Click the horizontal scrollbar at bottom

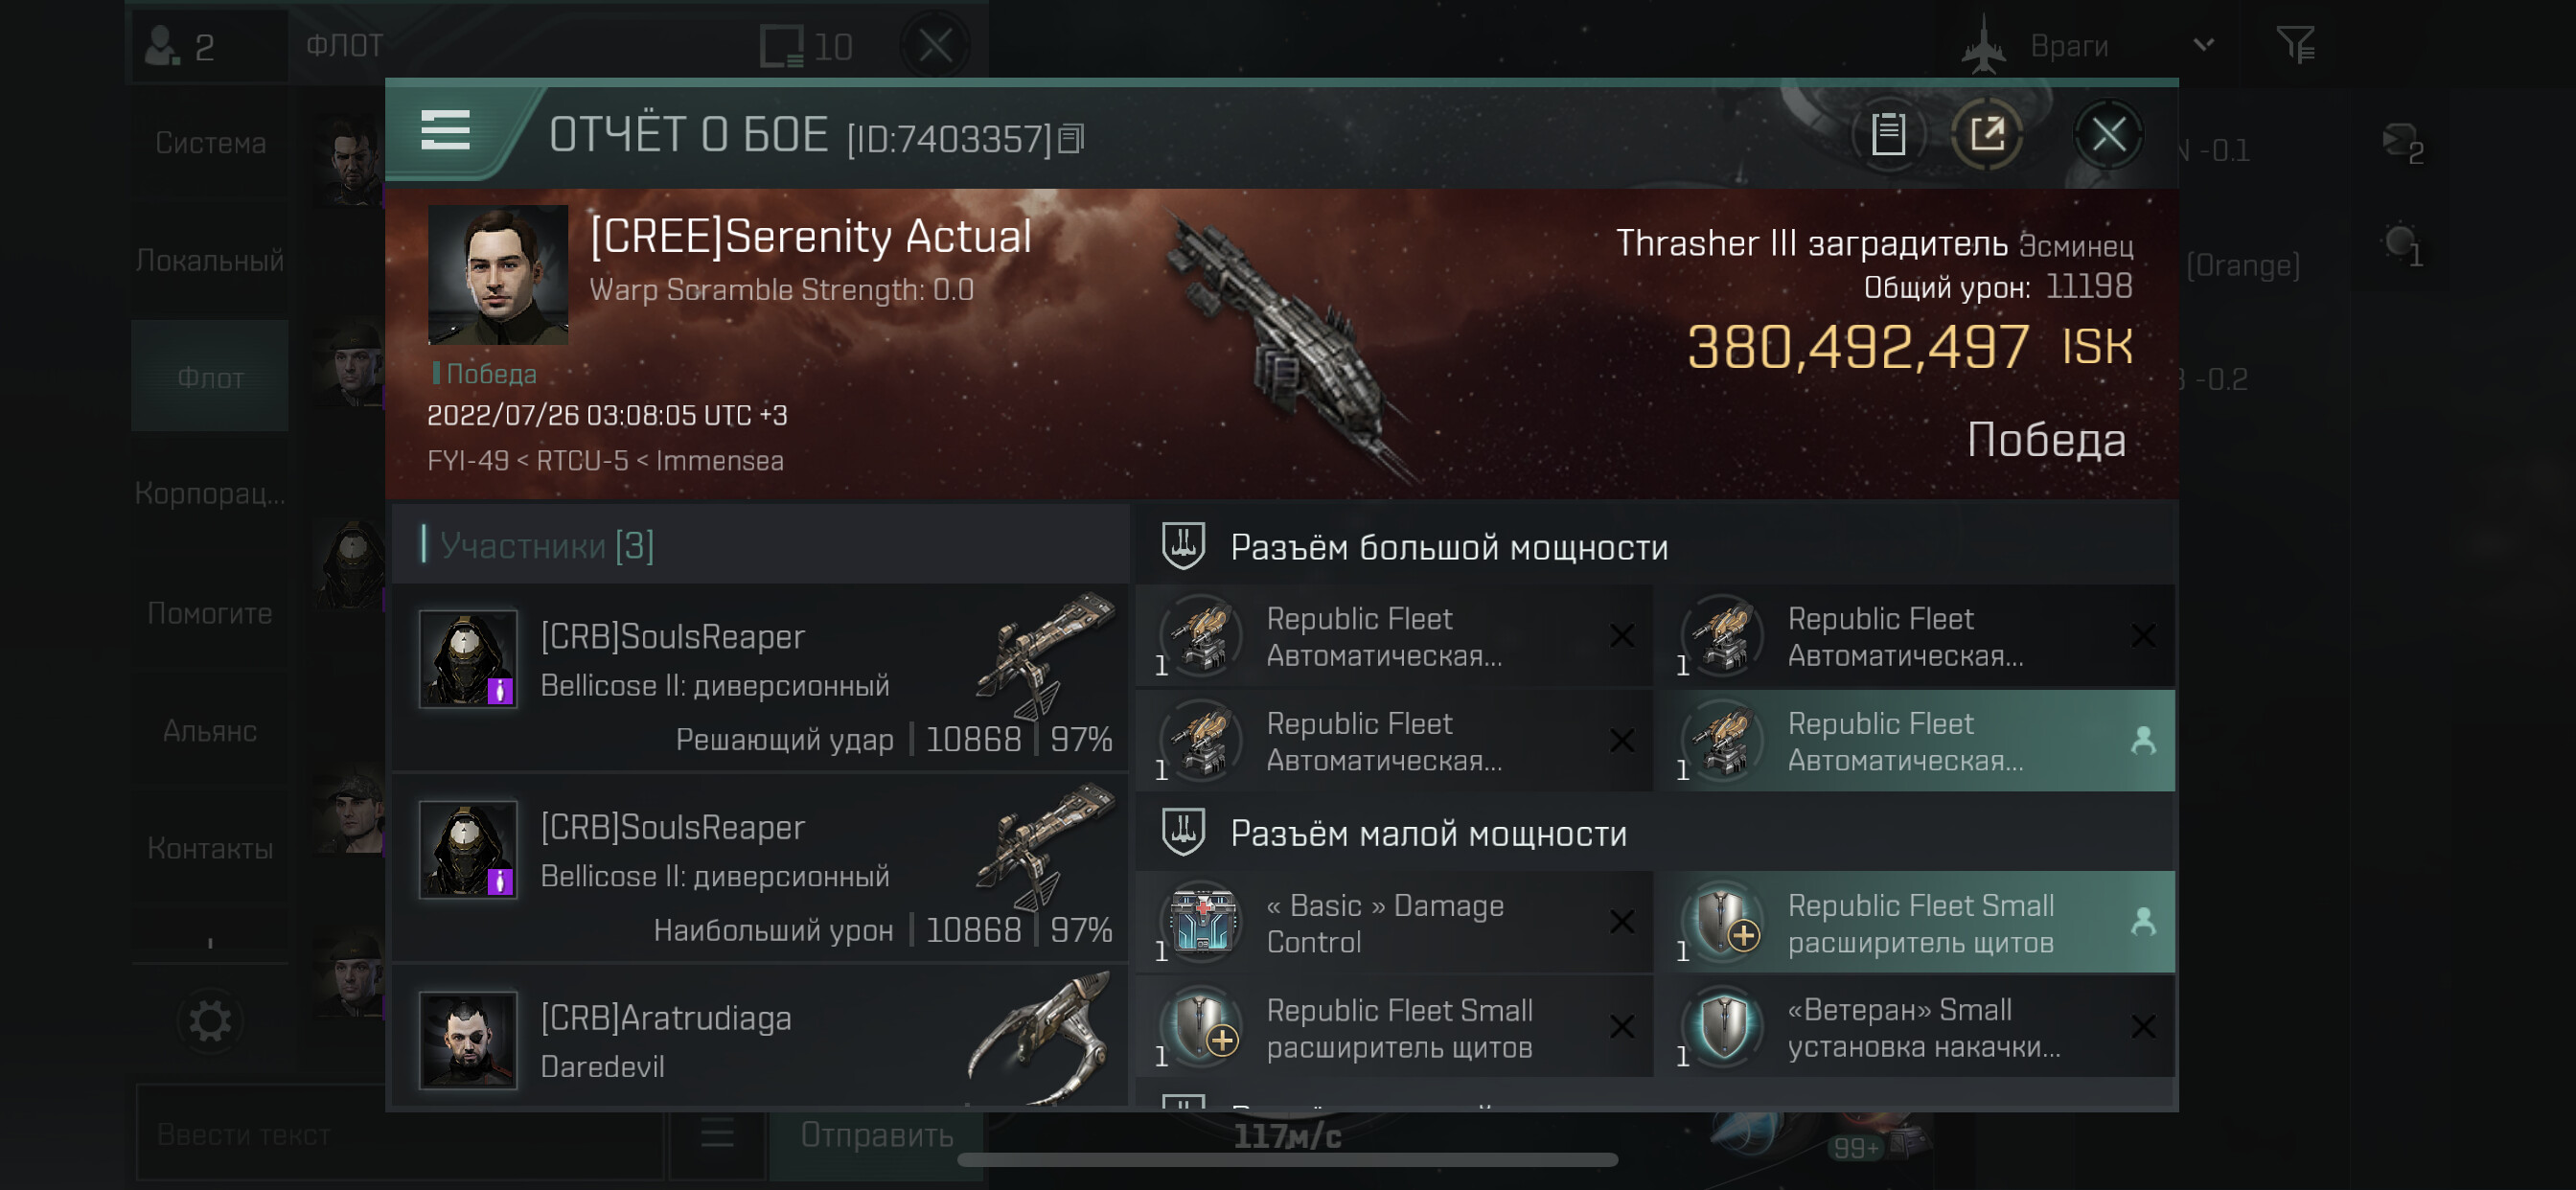[x=1287, y=1160]
